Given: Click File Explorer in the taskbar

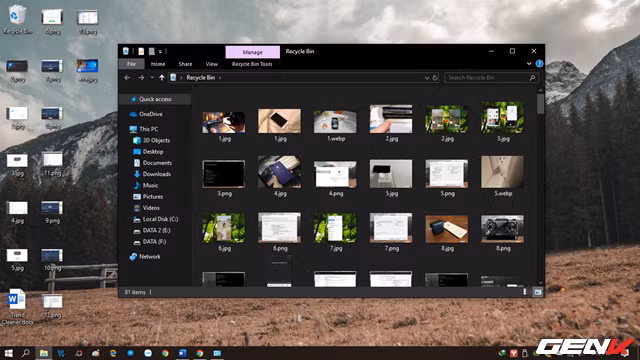Looking at the screenshot, I should tap(44, 353).
